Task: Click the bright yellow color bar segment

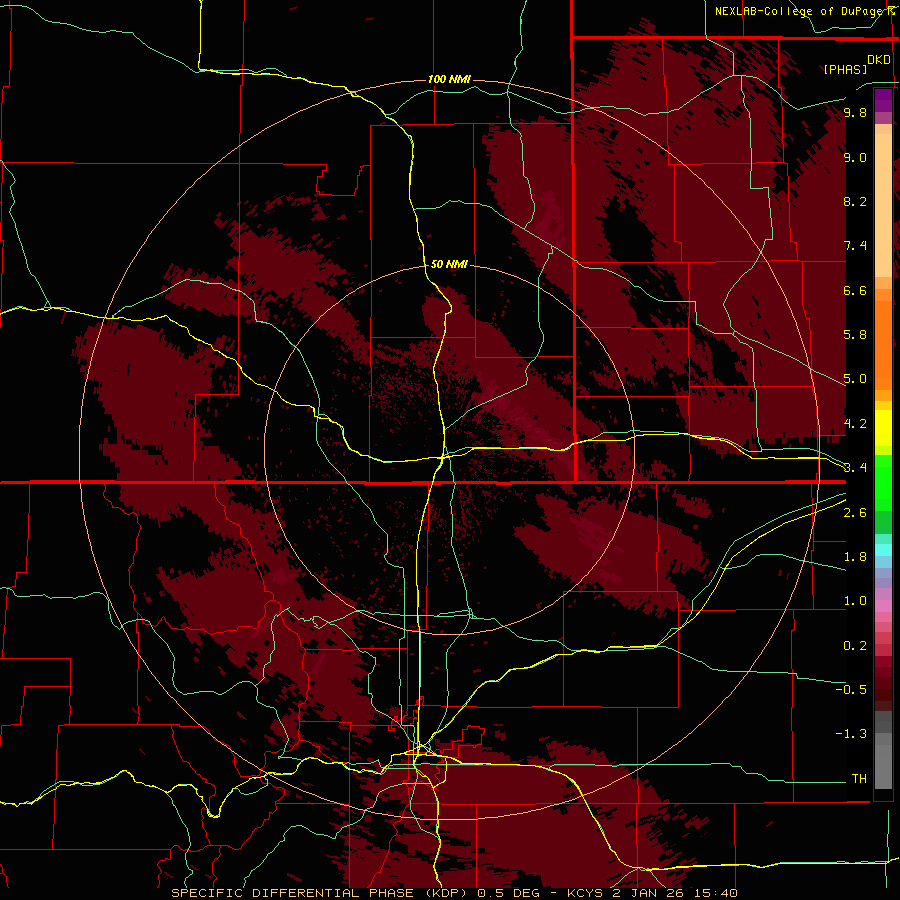Action: (x=883, y=428)
